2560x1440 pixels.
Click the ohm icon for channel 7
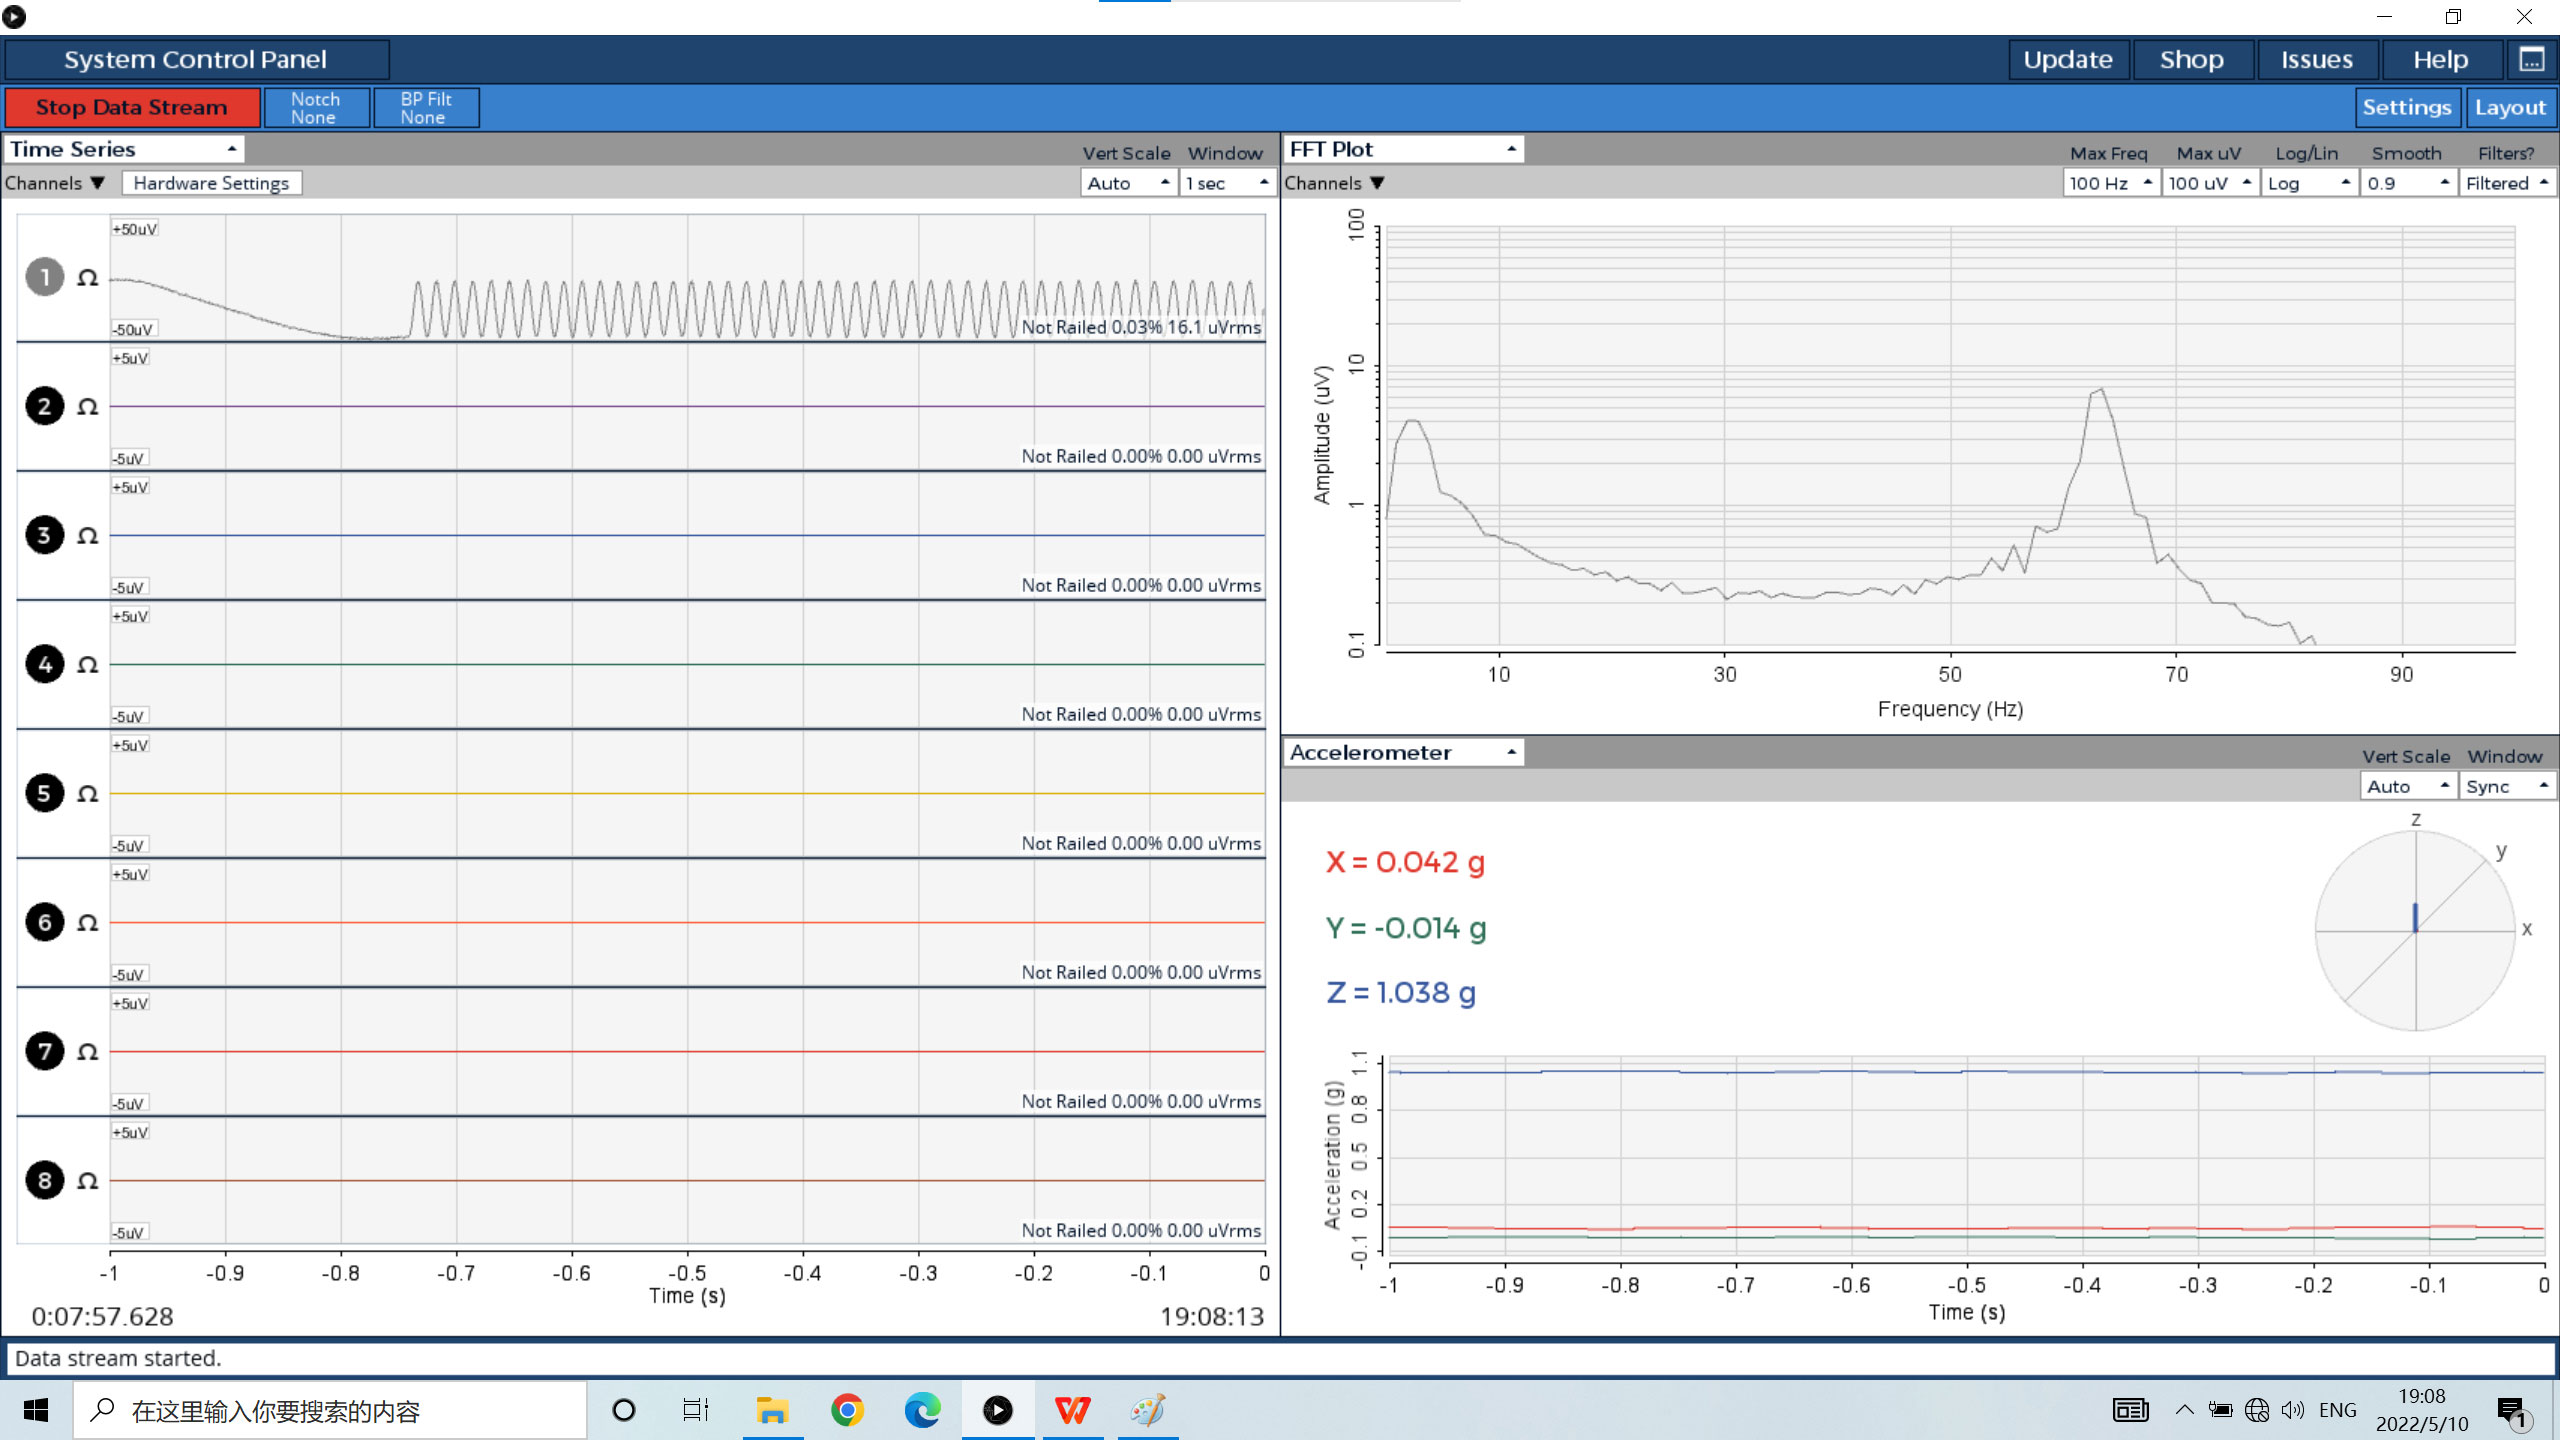coord(88,1052)
